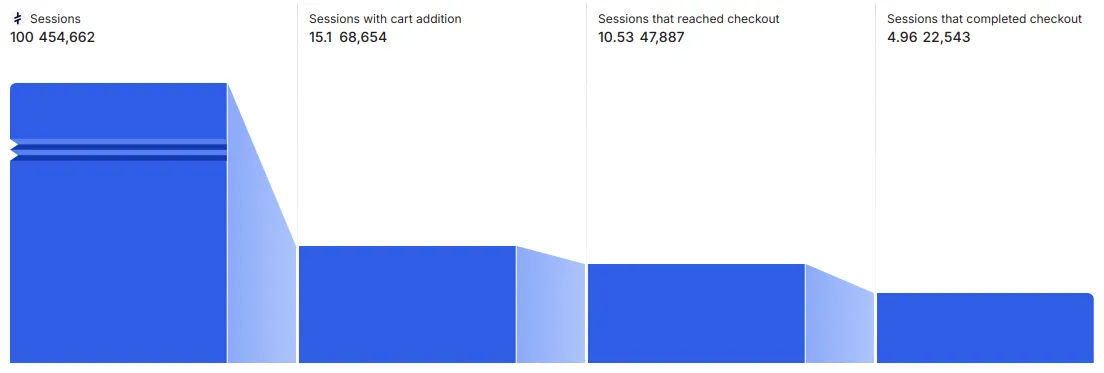This screenshot has height=373, width=1104.
Task: Click the 68,654 cart addition count
Action: coord(363,37)
